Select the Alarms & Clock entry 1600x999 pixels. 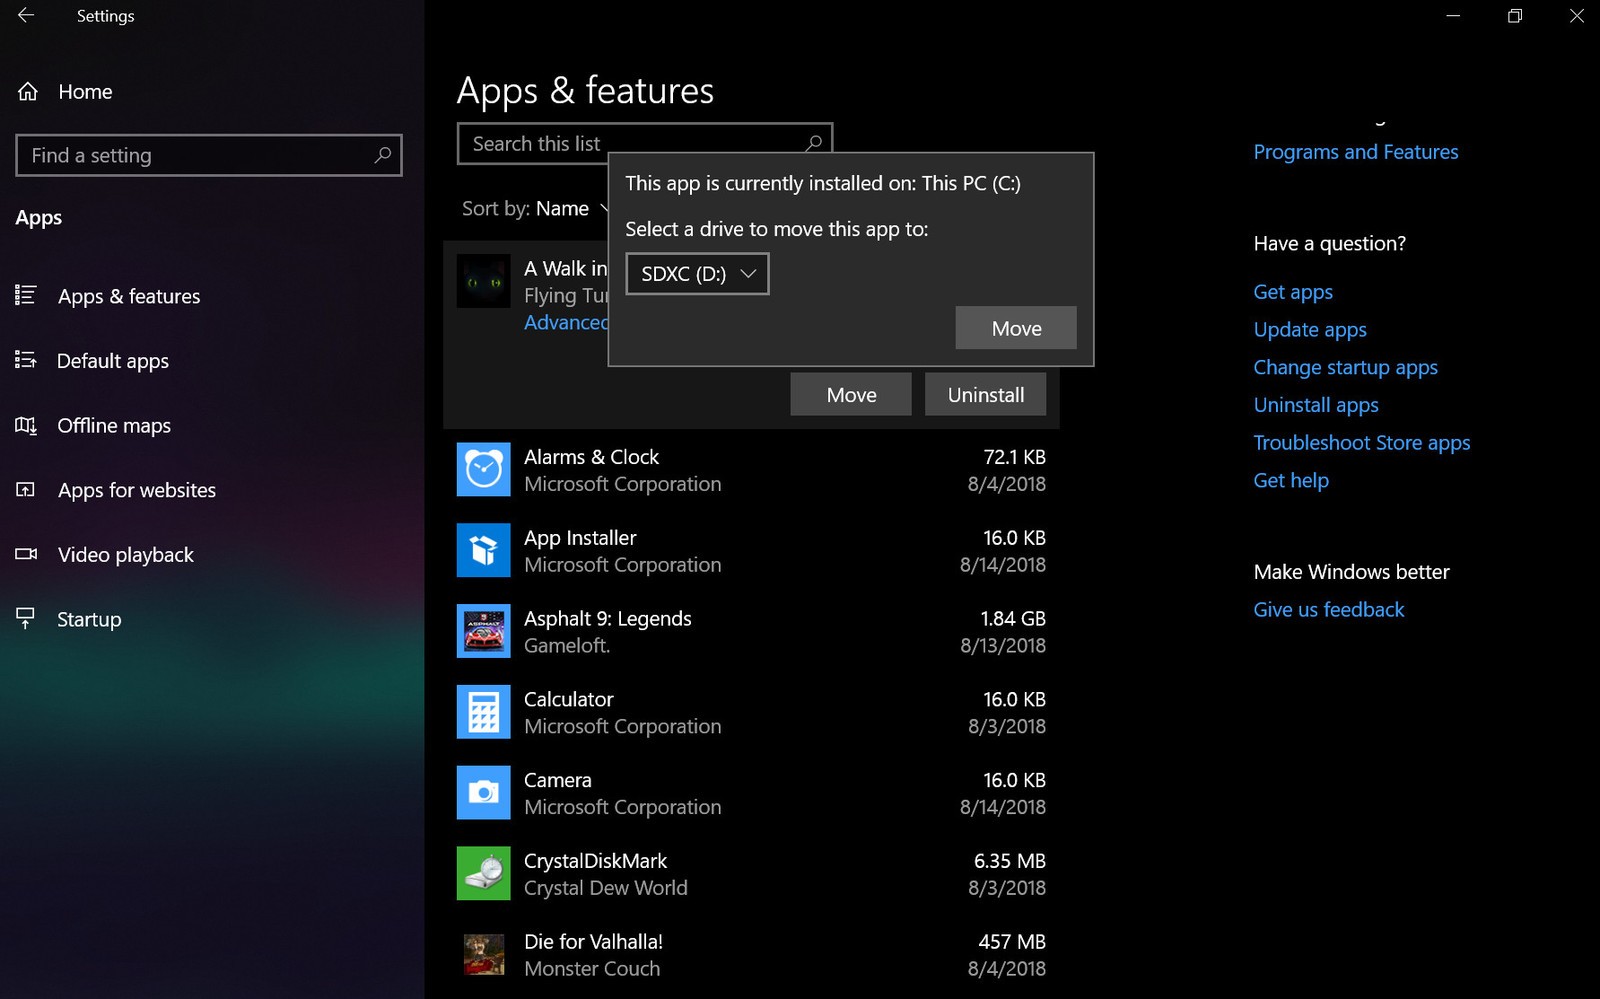point(751,470)
